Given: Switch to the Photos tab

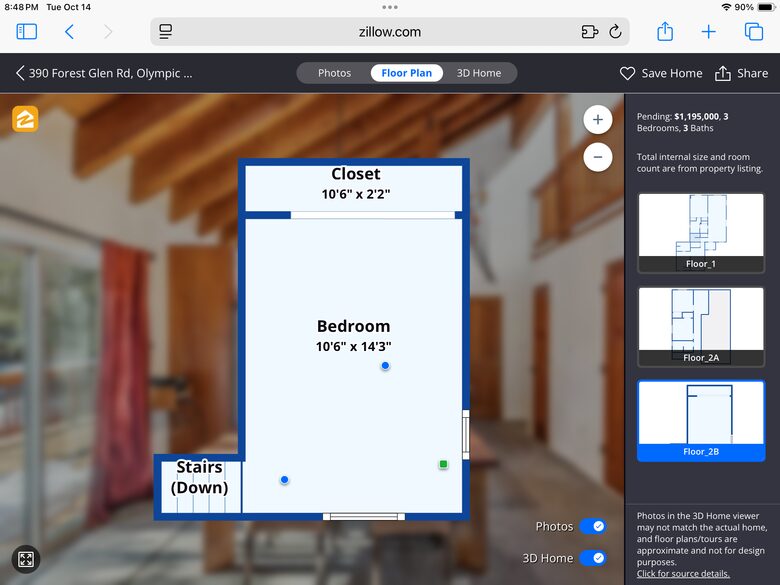Looking at the screenshot, I should tap(334, 73).
